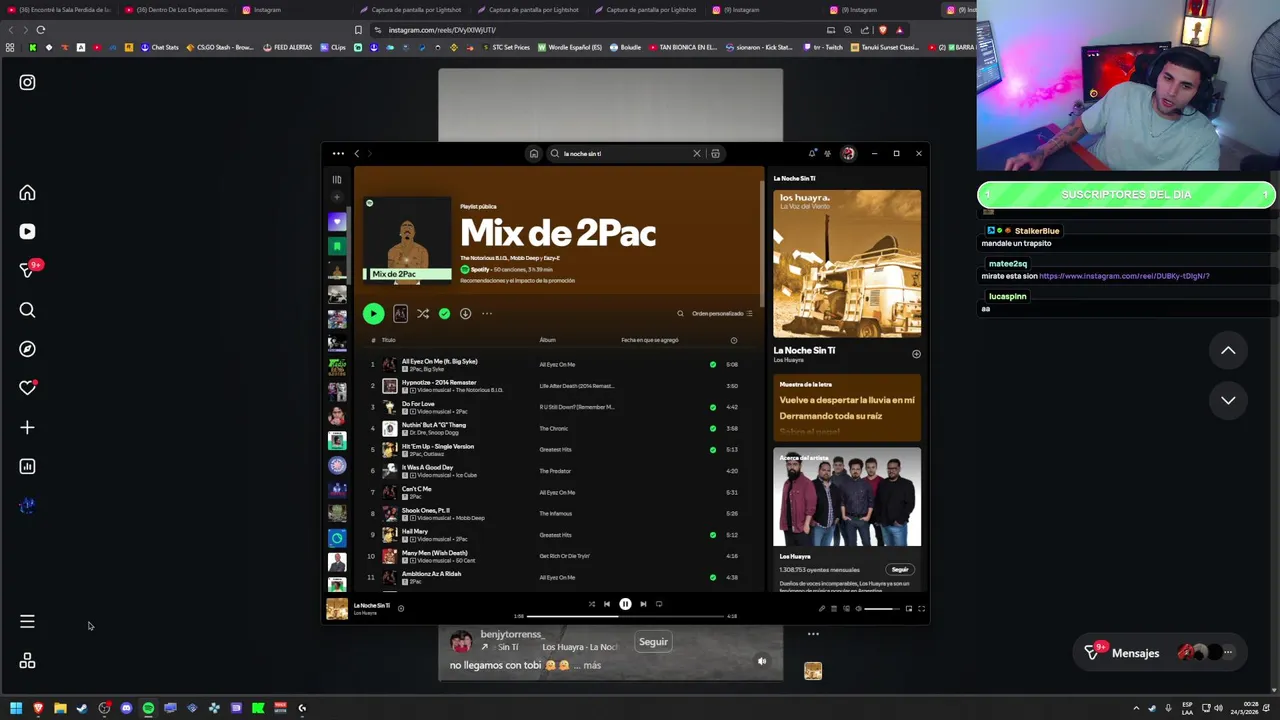Go to Spotify home button
Screen dimensions: 1280x720
(x=534, y=154)
